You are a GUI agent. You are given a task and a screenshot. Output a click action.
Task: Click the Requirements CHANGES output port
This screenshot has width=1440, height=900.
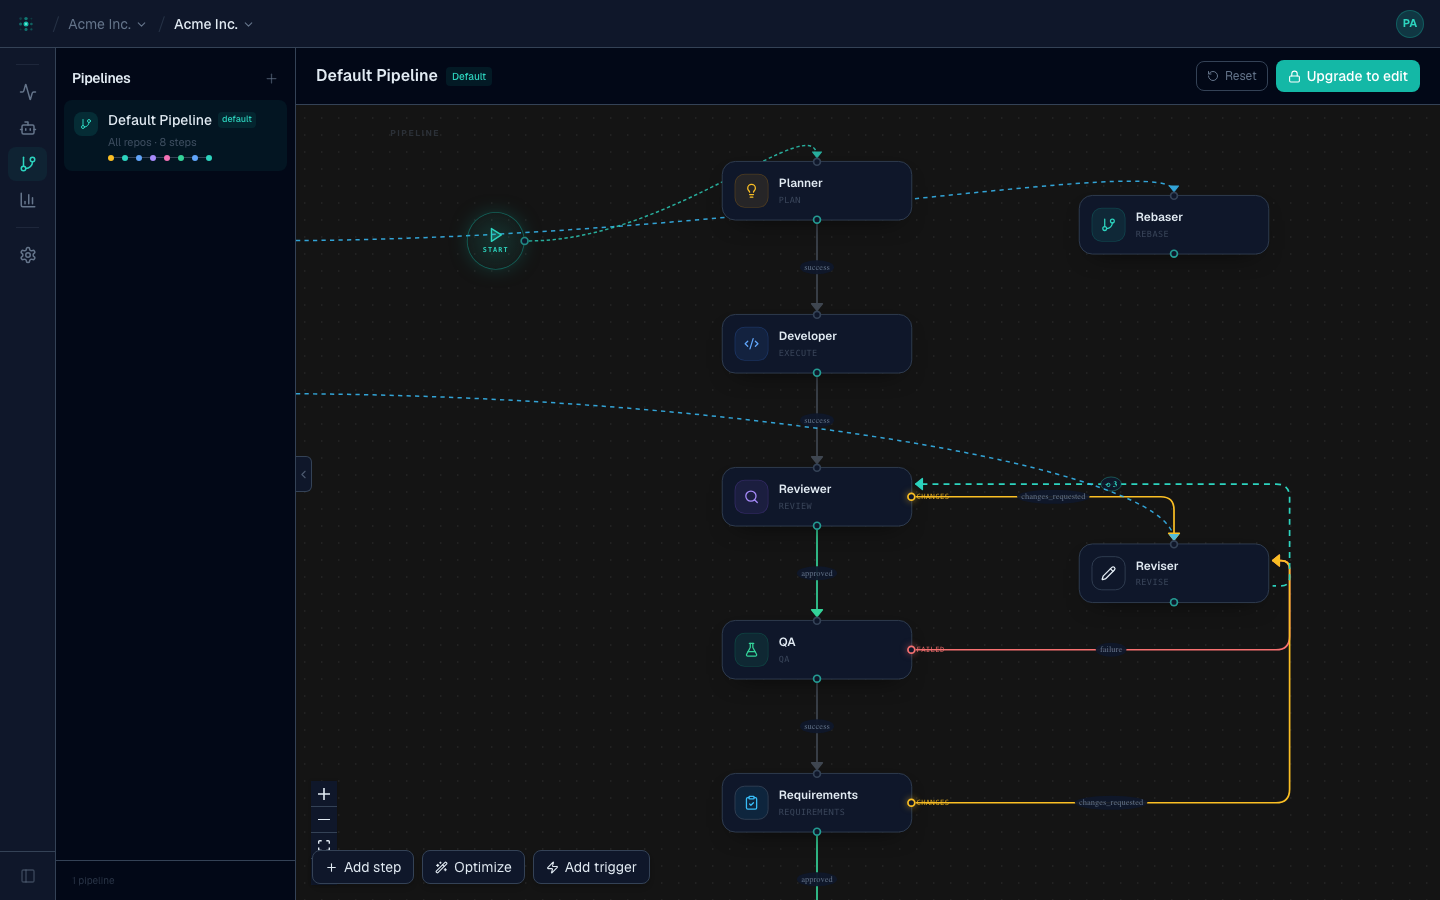pyautogui.click(x=911, y=803)
